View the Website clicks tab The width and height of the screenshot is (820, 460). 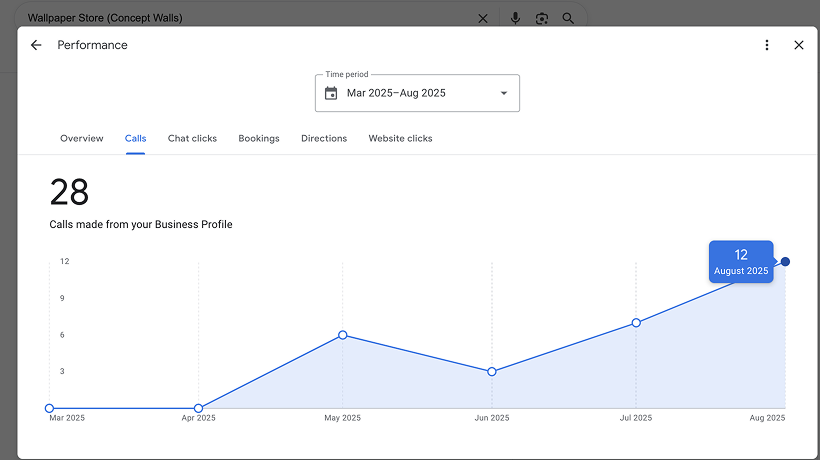point(400,138)
